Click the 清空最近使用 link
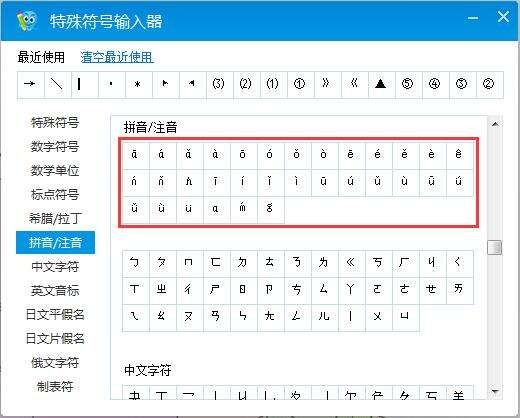 click(x=117, y=57)
